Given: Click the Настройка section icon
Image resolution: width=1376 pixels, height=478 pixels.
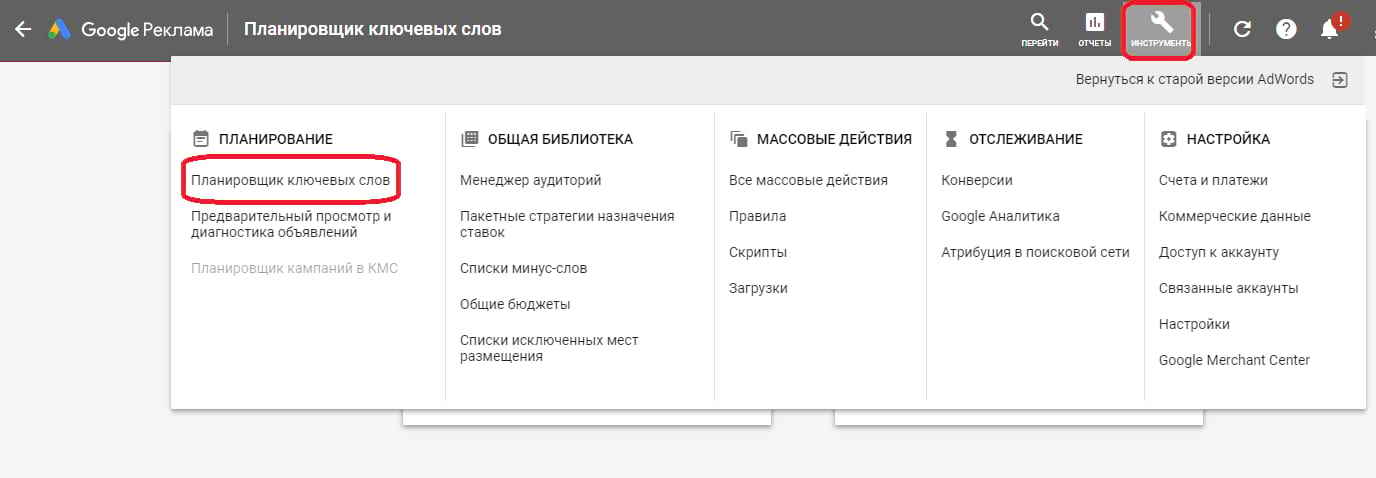Looking at the screenshot, I should tap(1168, 139).
